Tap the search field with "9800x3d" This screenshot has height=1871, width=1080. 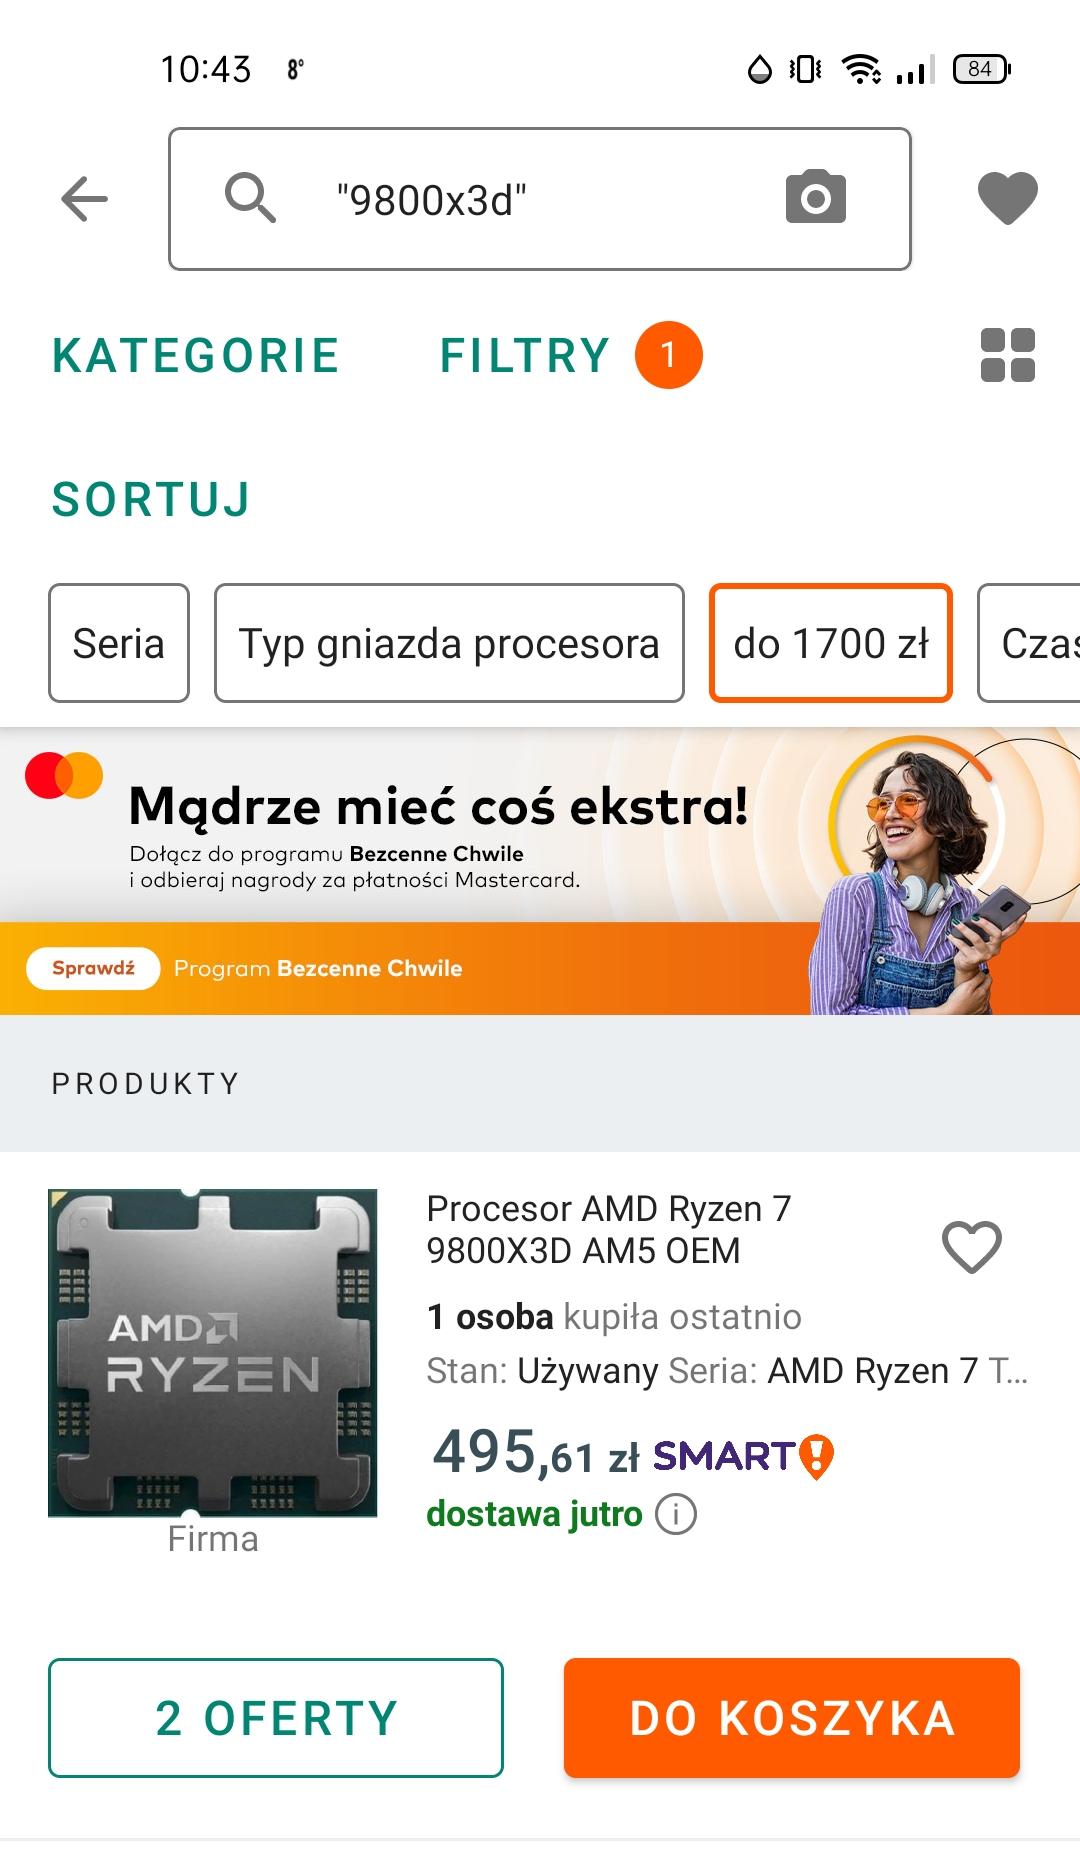540,199
